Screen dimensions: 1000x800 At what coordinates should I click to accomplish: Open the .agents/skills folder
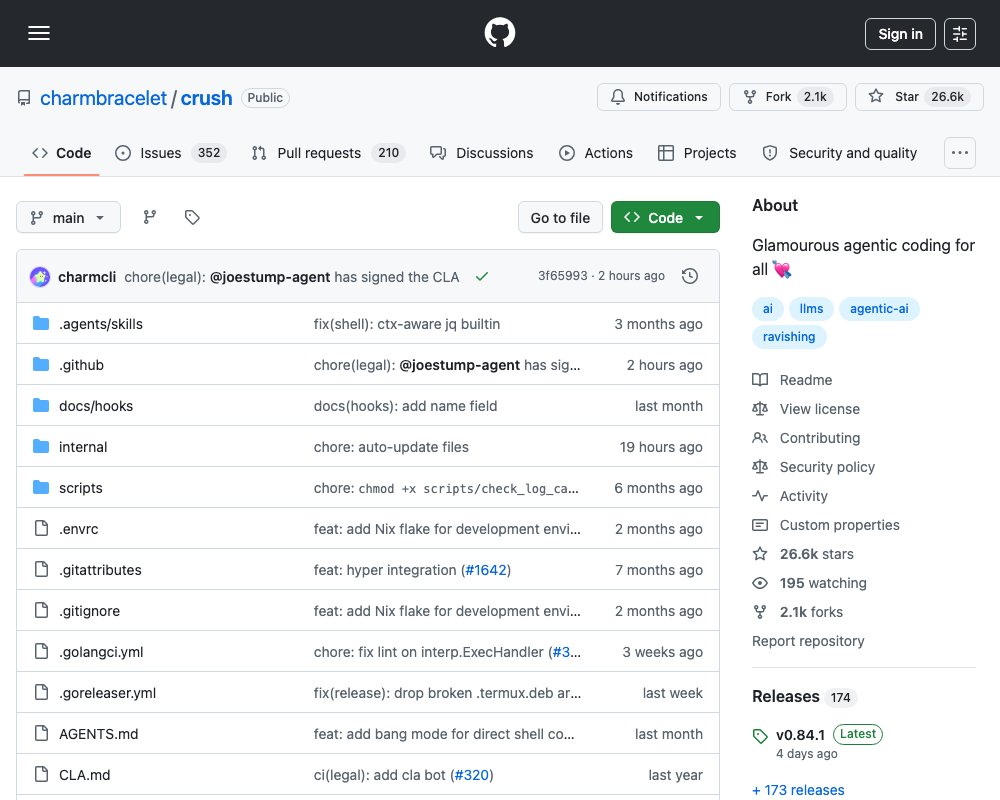point(101,324)
